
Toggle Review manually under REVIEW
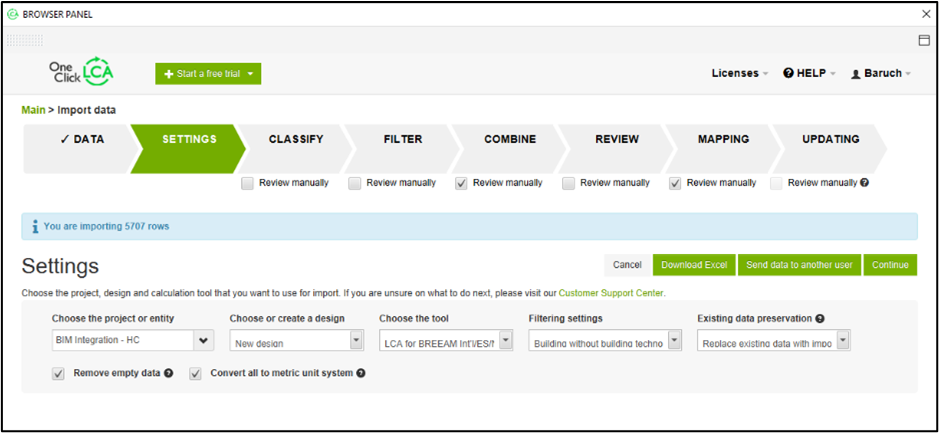[x=568, y=183]
